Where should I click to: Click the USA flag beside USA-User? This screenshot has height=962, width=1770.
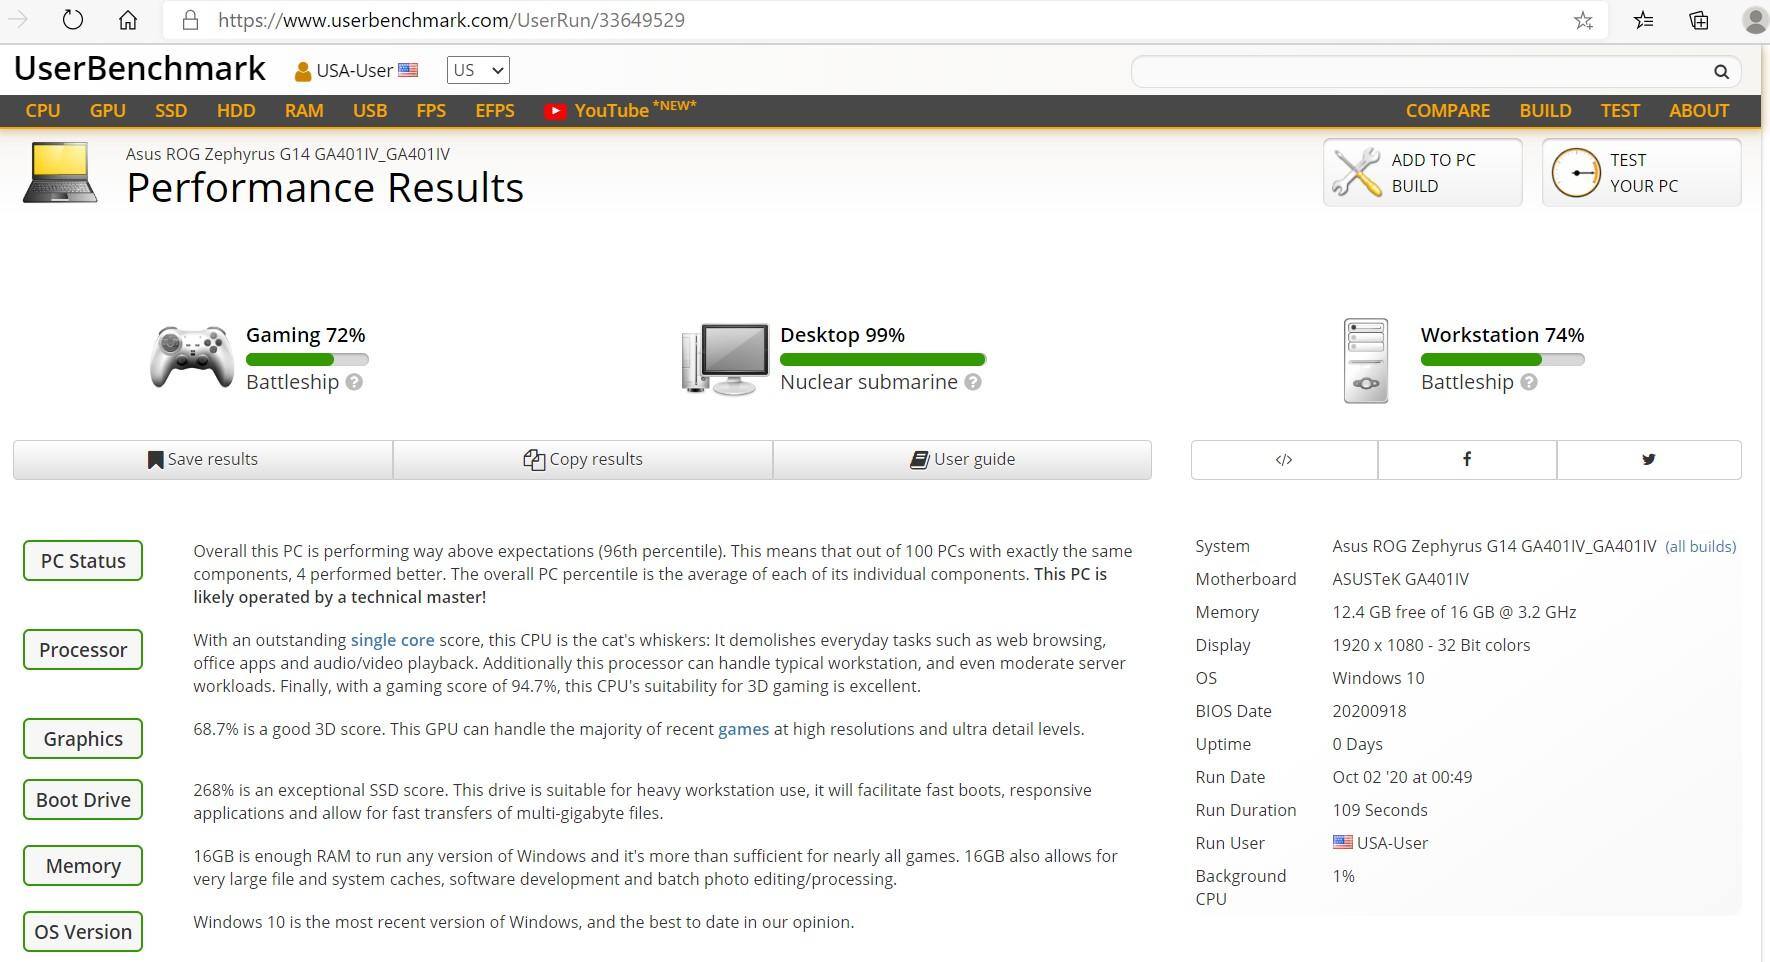tap(408, 70)
